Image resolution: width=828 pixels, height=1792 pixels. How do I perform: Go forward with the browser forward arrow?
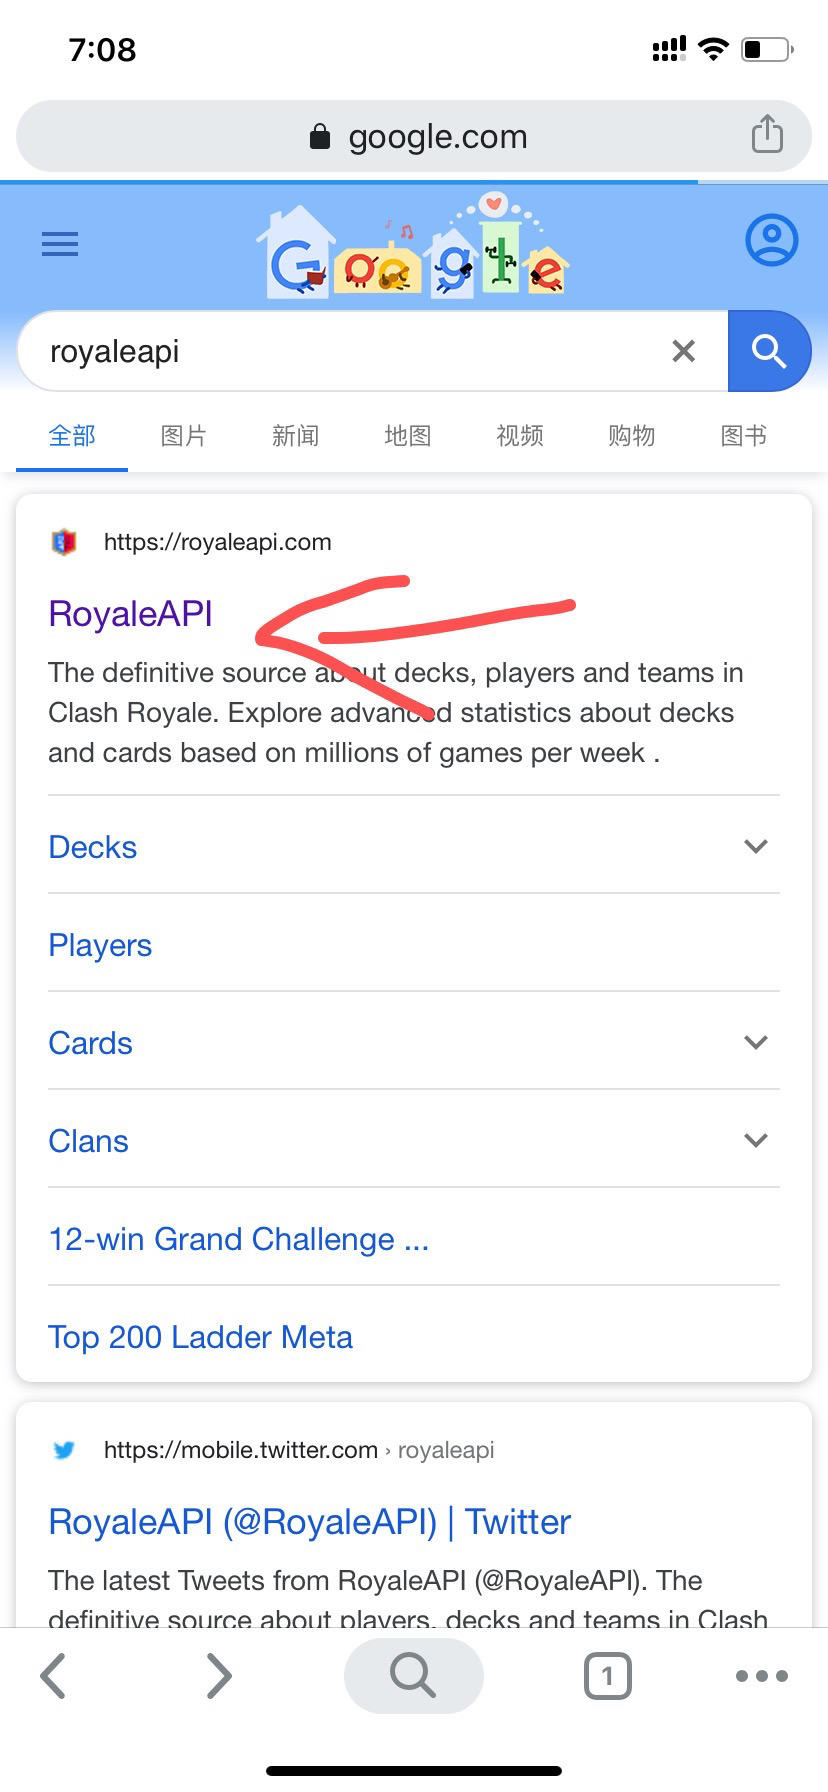click(x=218, y=1675)
